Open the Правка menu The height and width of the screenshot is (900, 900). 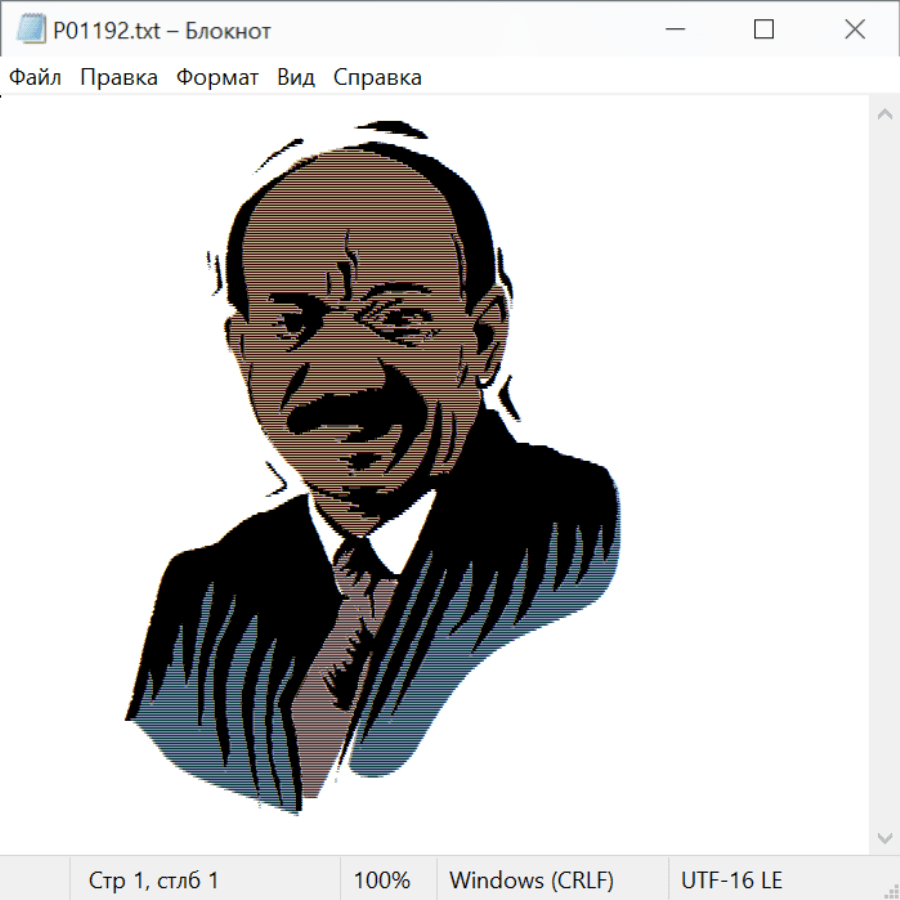[119, 78]
